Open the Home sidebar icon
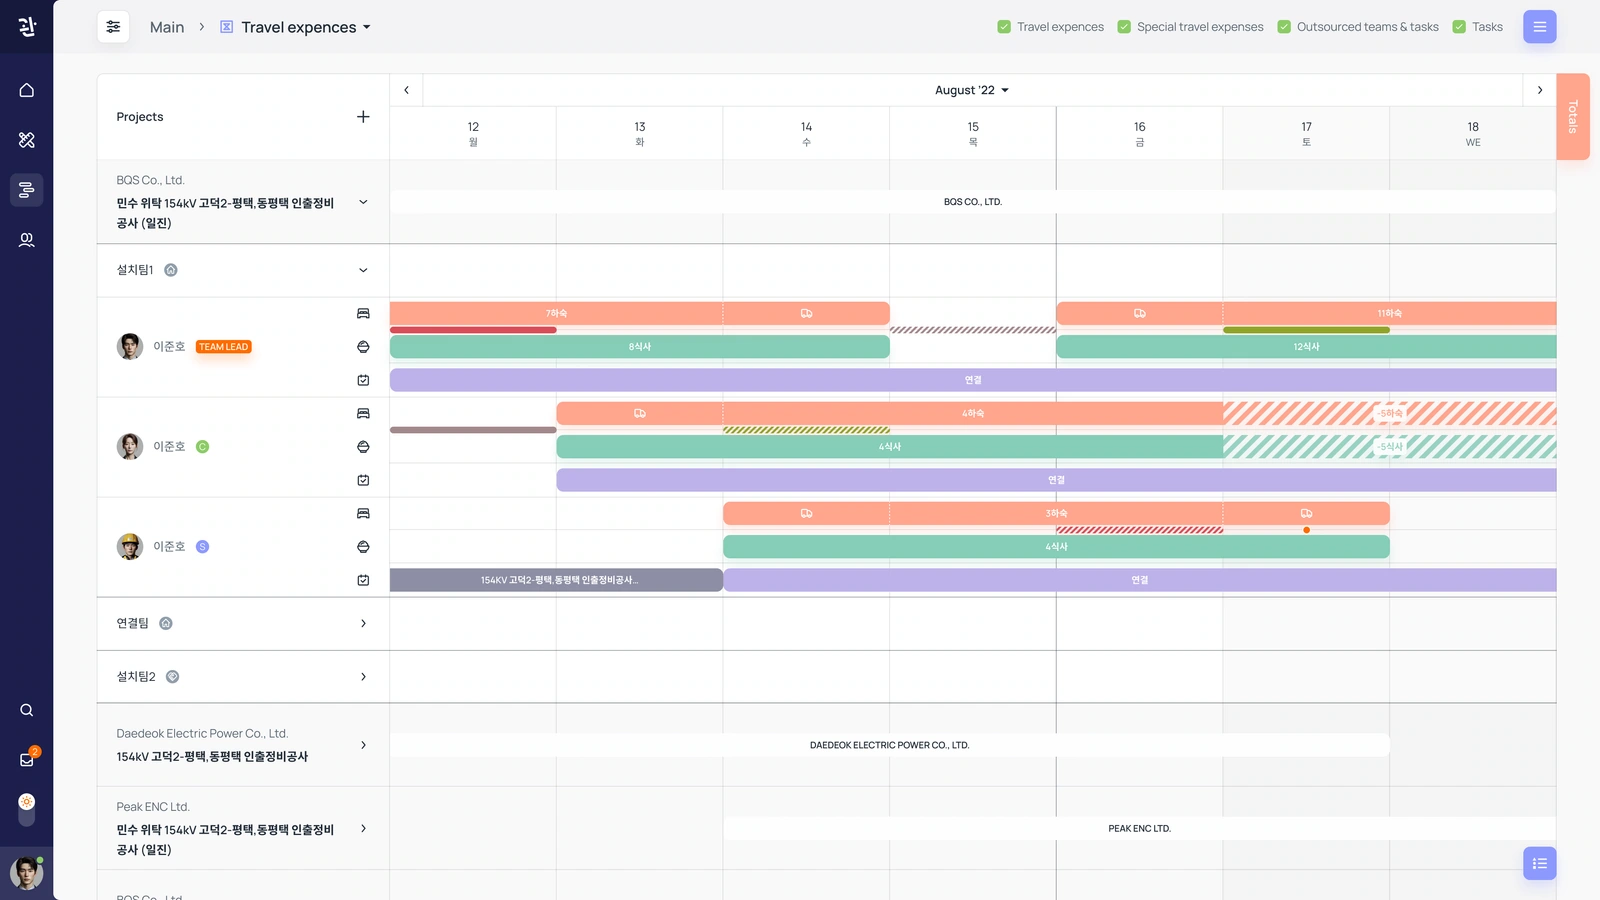This screenshot has width=1600, height=900. click(27, 90)
